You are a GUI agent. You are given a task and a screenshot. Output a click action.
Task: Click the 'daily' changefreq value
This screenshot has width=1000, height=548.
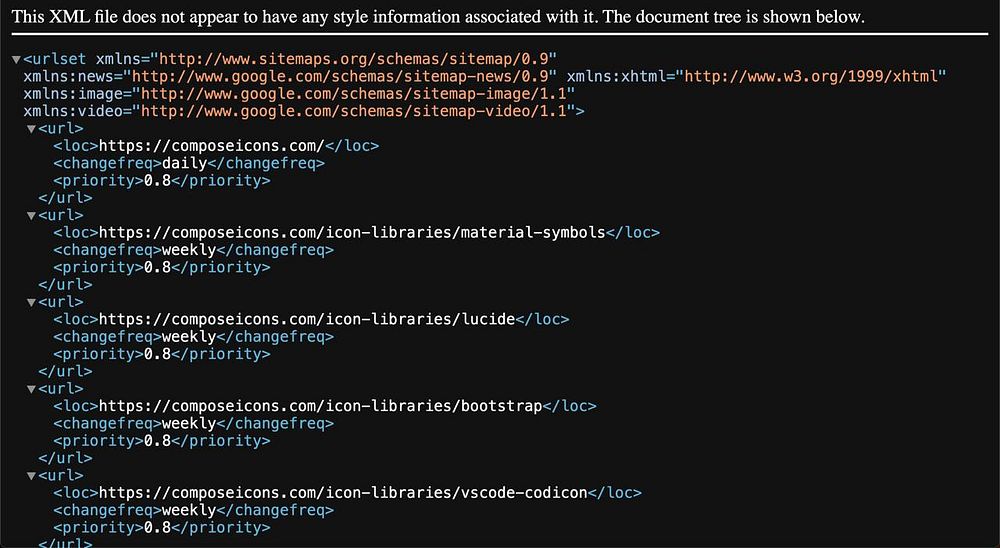point(185,163)
